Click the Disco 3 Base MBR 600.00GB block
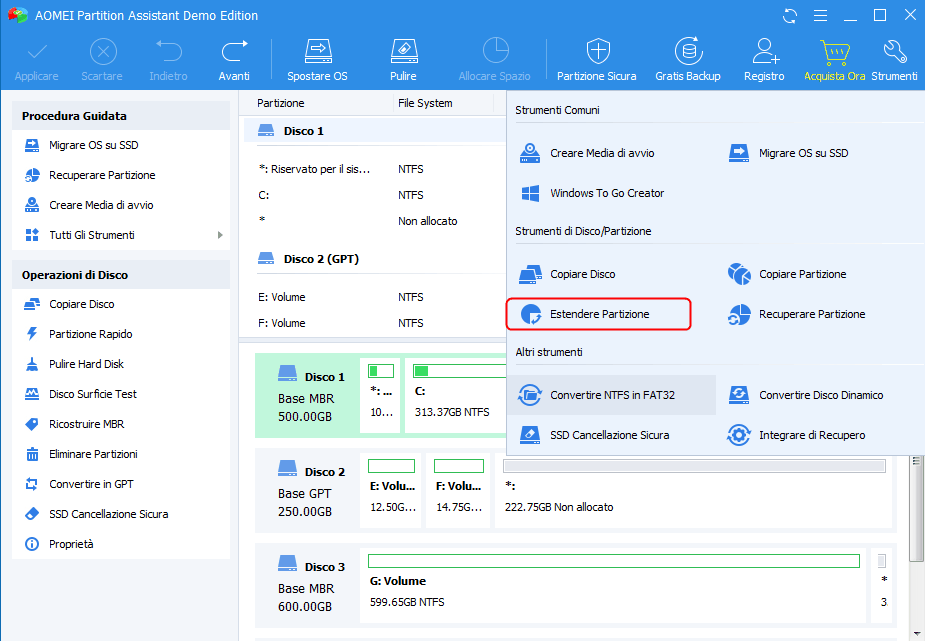This screenshot has height=641, width=925. pos(307,586)
